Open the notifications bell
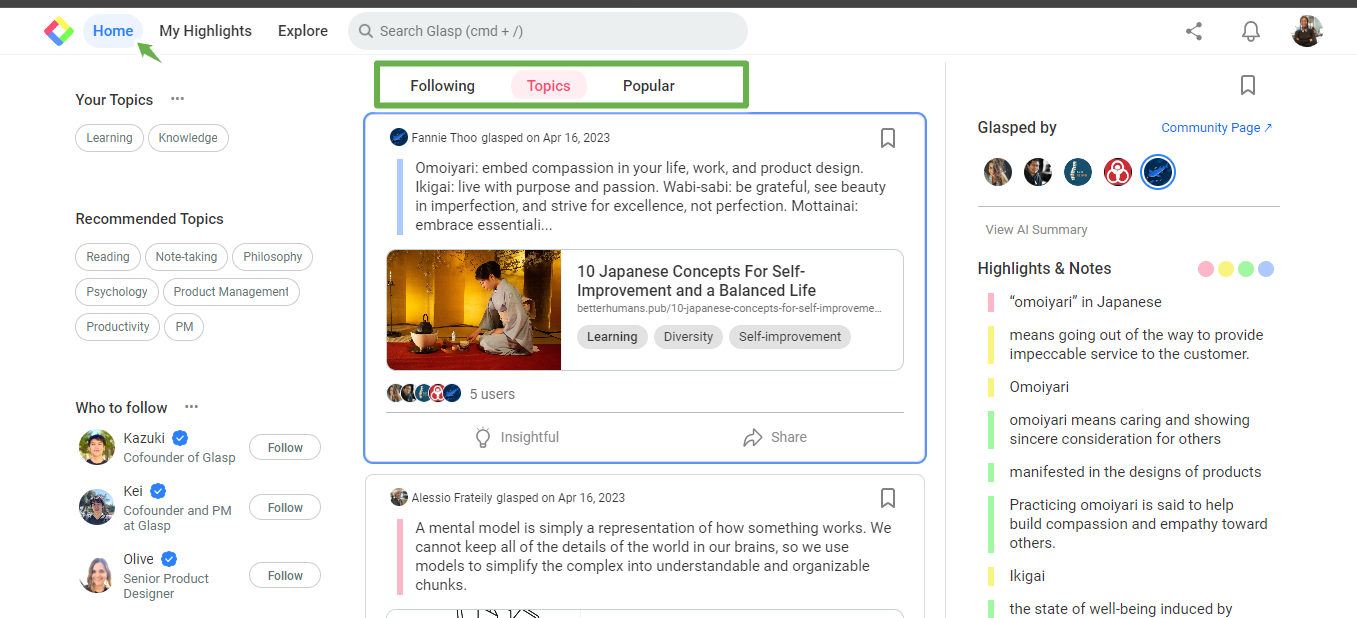 [1251, 31]
